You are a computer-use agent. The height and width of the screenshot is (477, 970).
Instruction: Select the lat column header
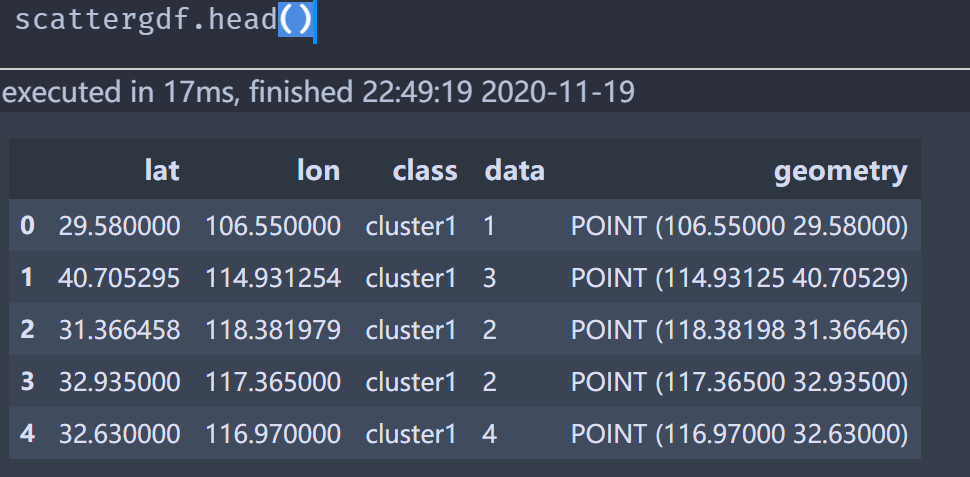(x=161, y=171)
